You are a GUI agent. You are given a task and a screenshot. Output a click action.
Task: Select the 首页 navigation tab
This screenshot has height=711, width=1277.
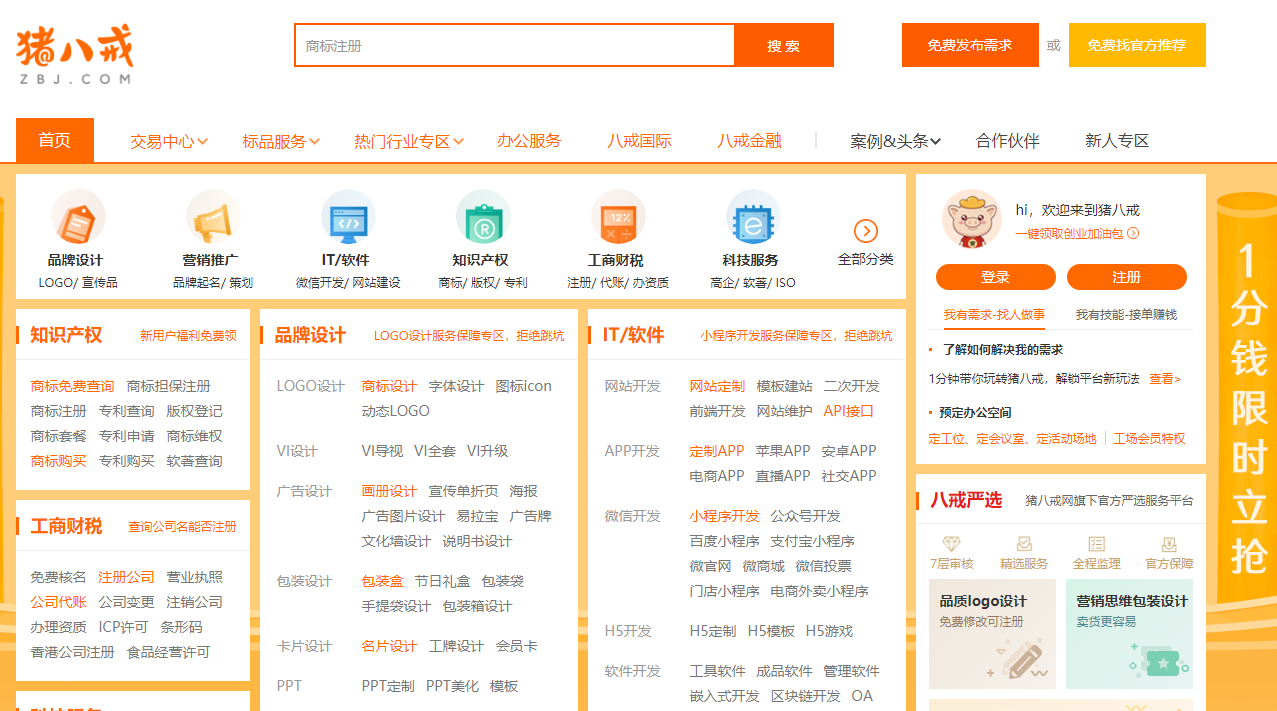pos(54,141)
